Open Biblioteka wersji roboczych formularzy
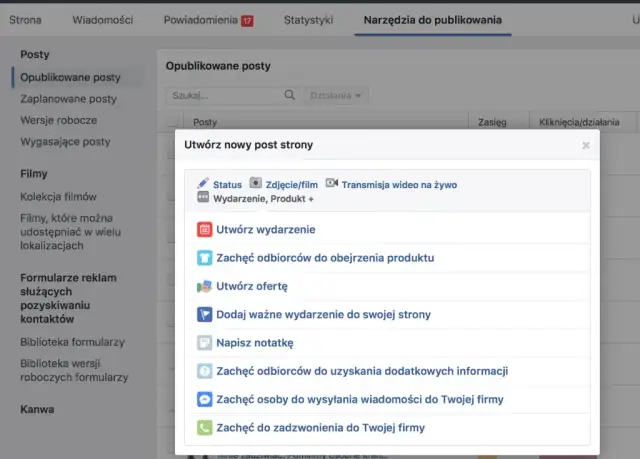Viewport: 640px width, 459px height. (x=74, y=370)
